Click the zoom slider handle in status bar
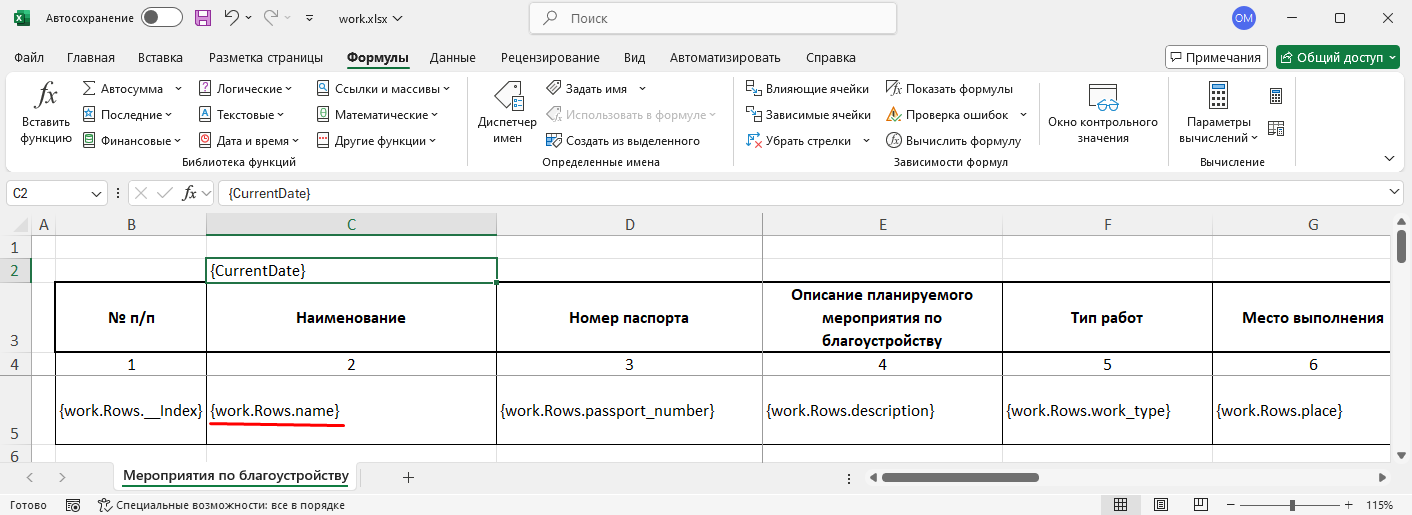This screenshot has height=515, width=1412. 1293,505
